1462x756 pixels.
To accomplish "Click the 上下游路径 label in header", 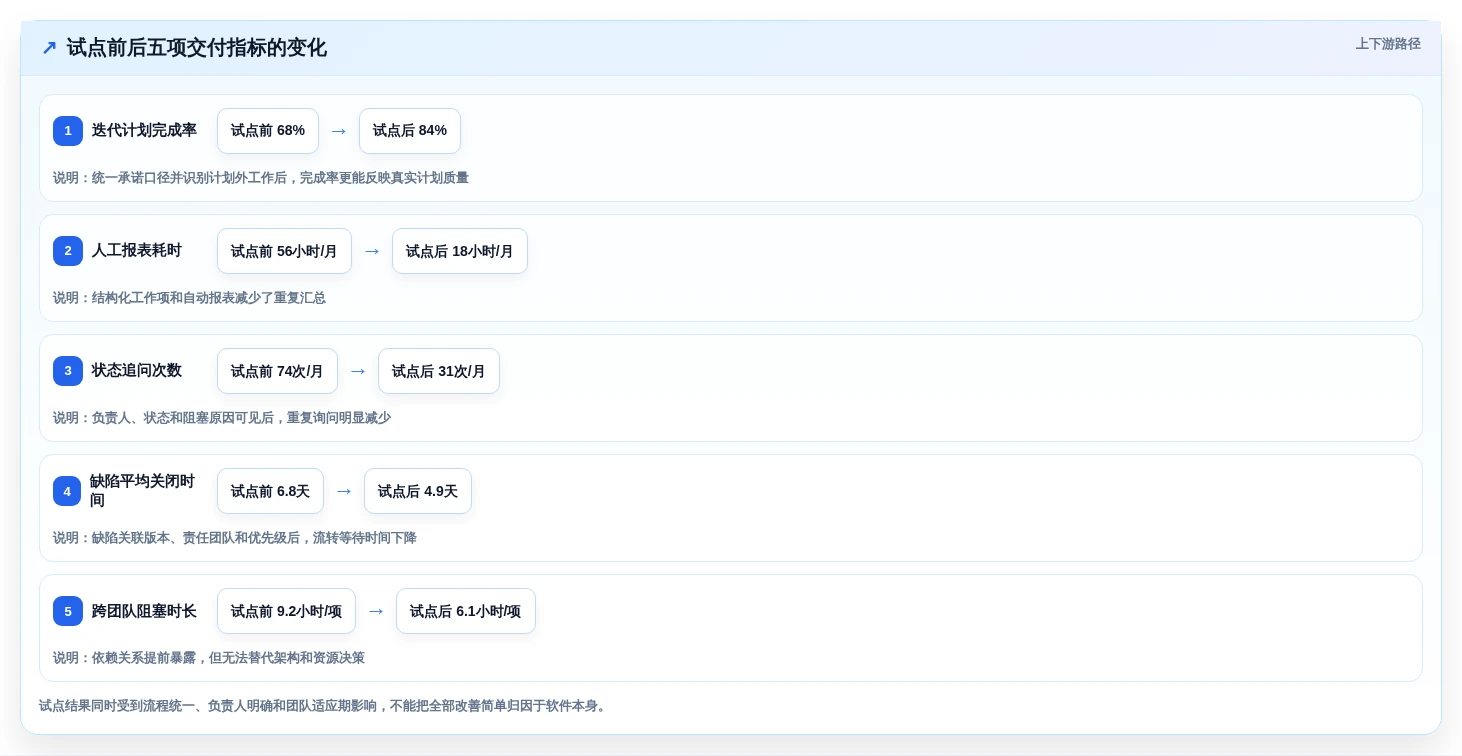I will point(1388,44).
